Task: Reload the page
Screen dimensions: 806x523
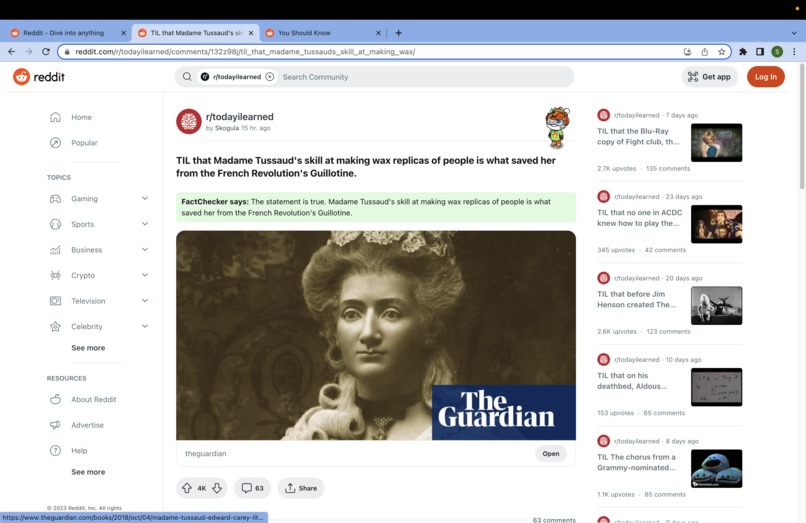Action: [46, 51]
